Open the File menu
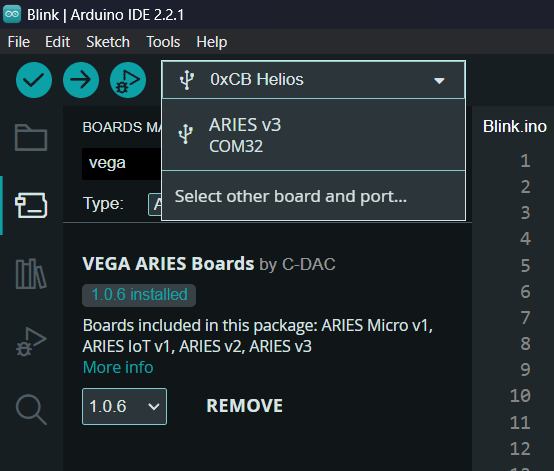This screenshot has width=554, height=471. pyautogui.click(x=19, y=42)
